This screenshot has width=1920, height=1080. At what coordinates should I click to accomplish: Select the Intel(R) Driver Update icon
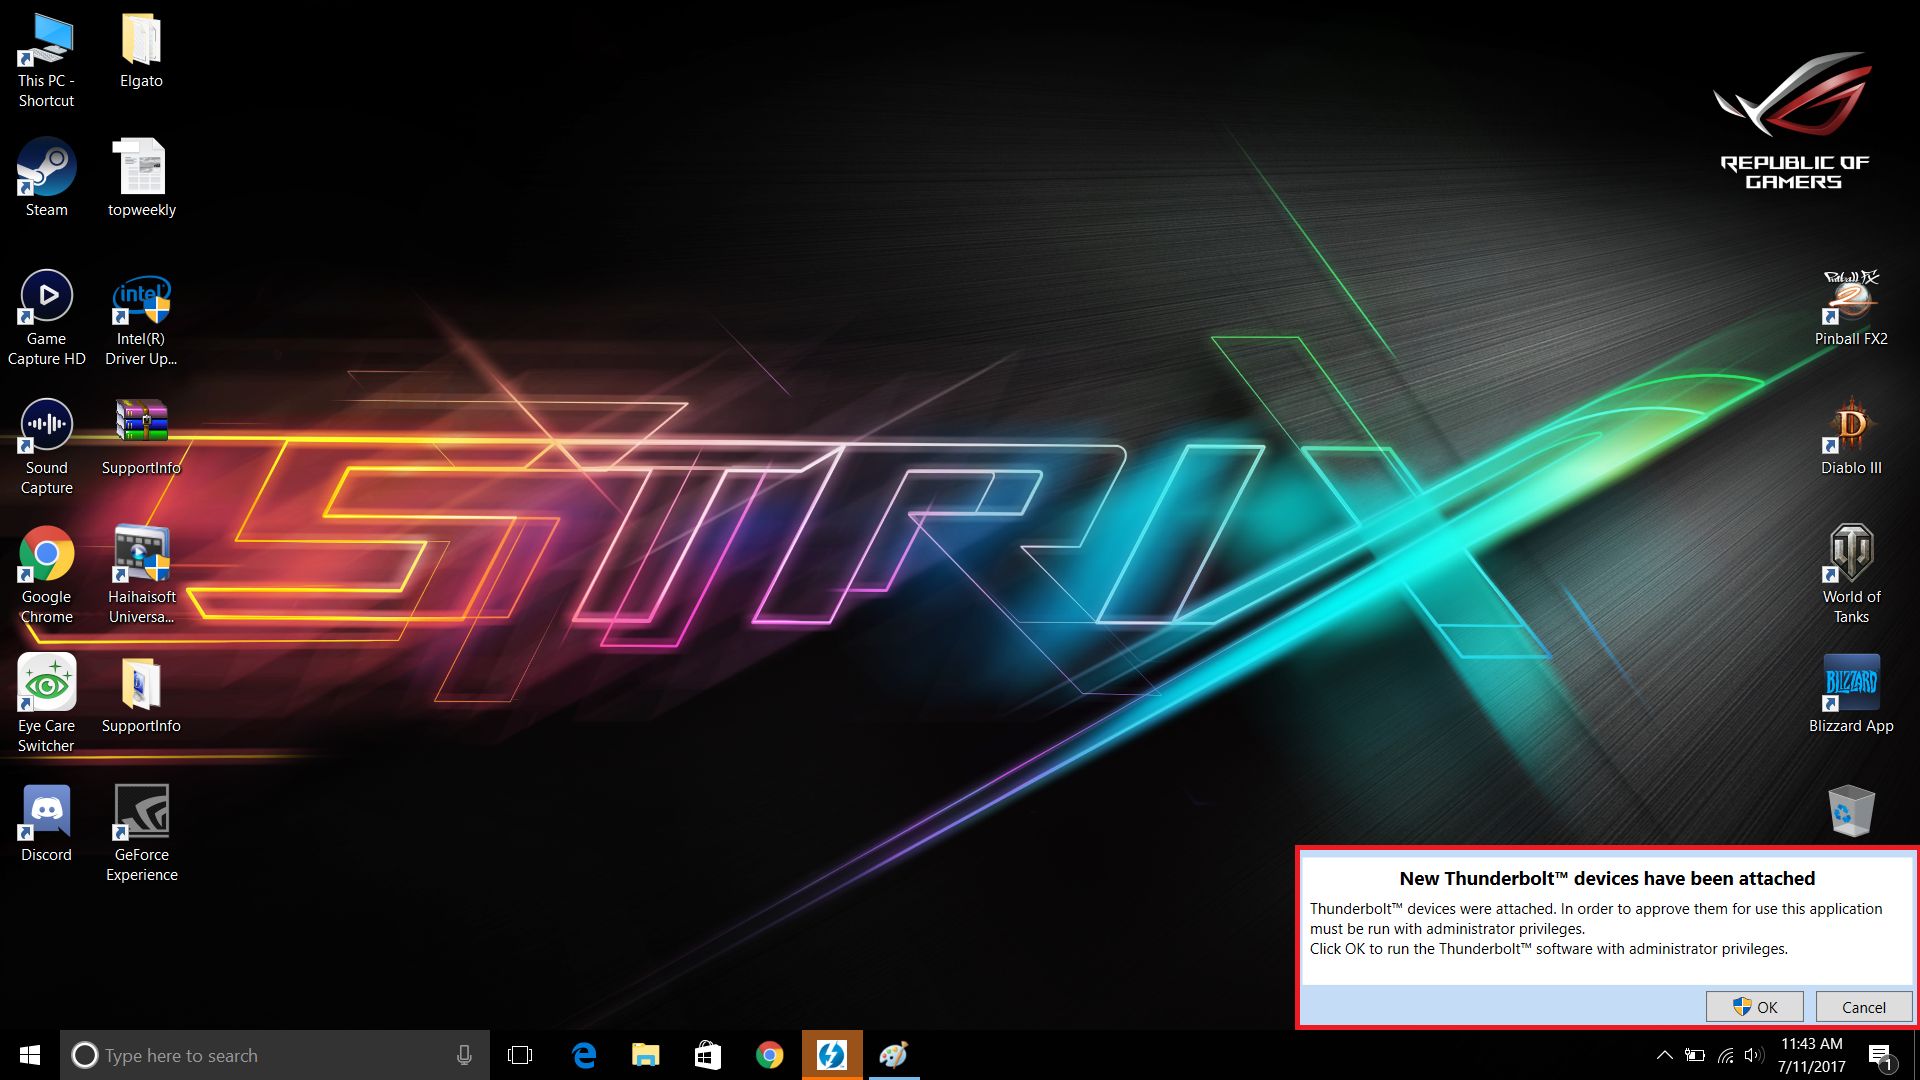tap(141, 298)
